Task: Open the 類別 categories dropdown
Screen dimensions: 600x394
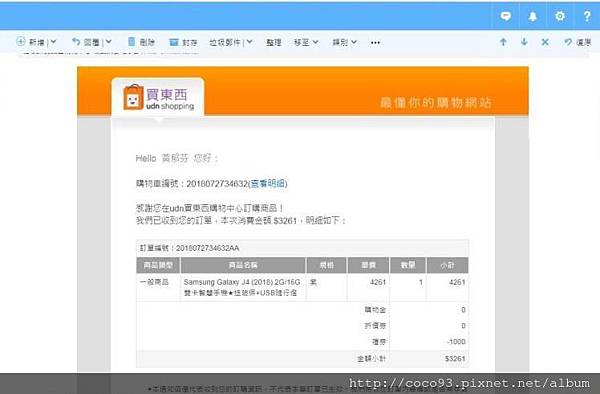Action: coord(344,42)
